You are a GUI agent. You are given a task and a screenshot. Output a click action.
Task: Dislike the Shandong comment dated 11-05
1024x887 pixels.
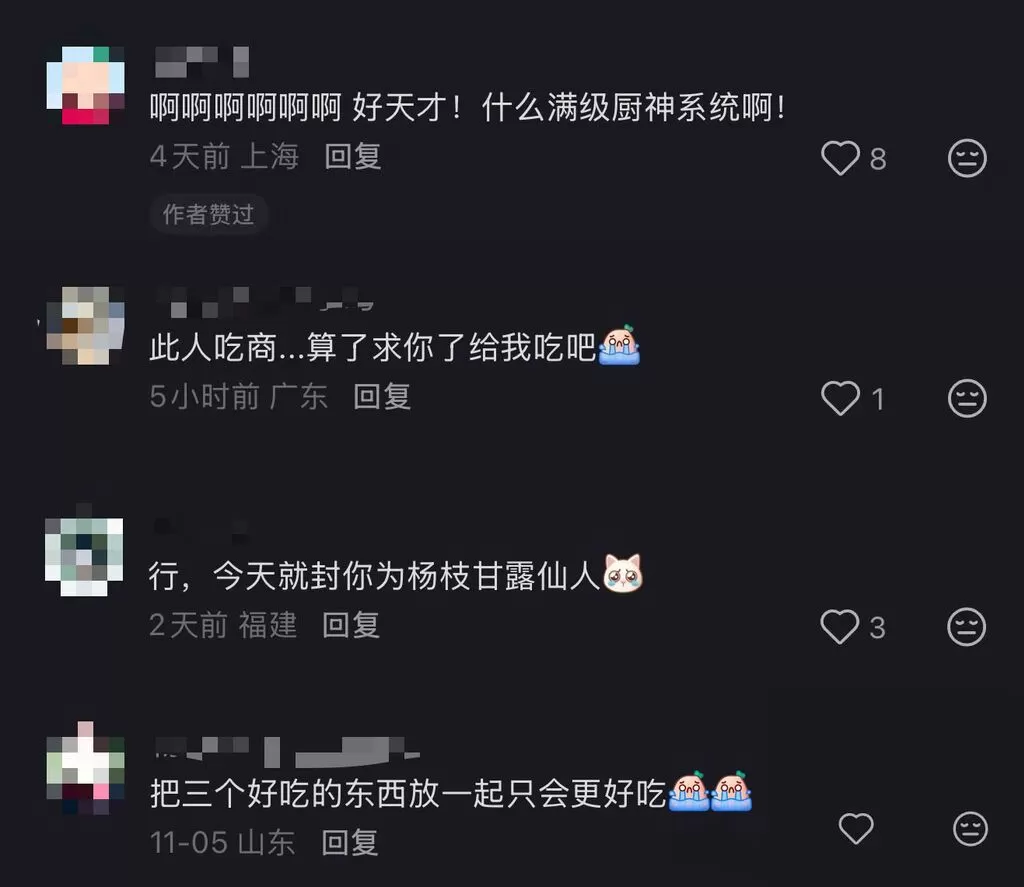point(970,828)
